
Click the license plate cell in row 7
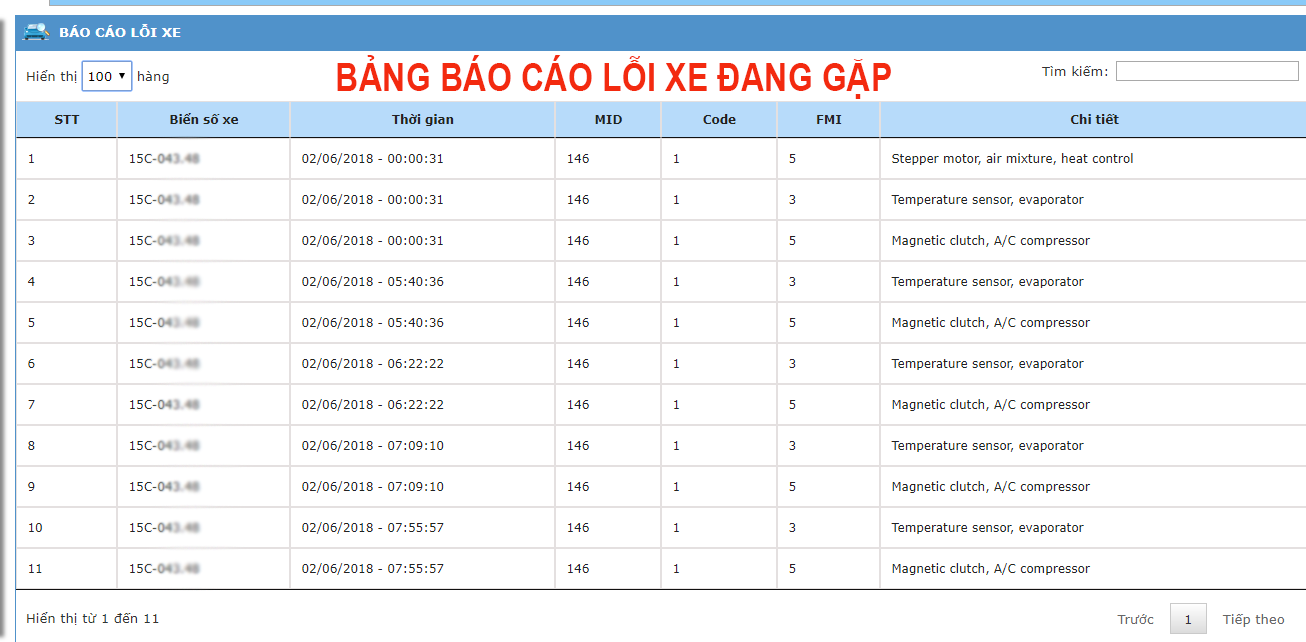[x=204, y=405]
